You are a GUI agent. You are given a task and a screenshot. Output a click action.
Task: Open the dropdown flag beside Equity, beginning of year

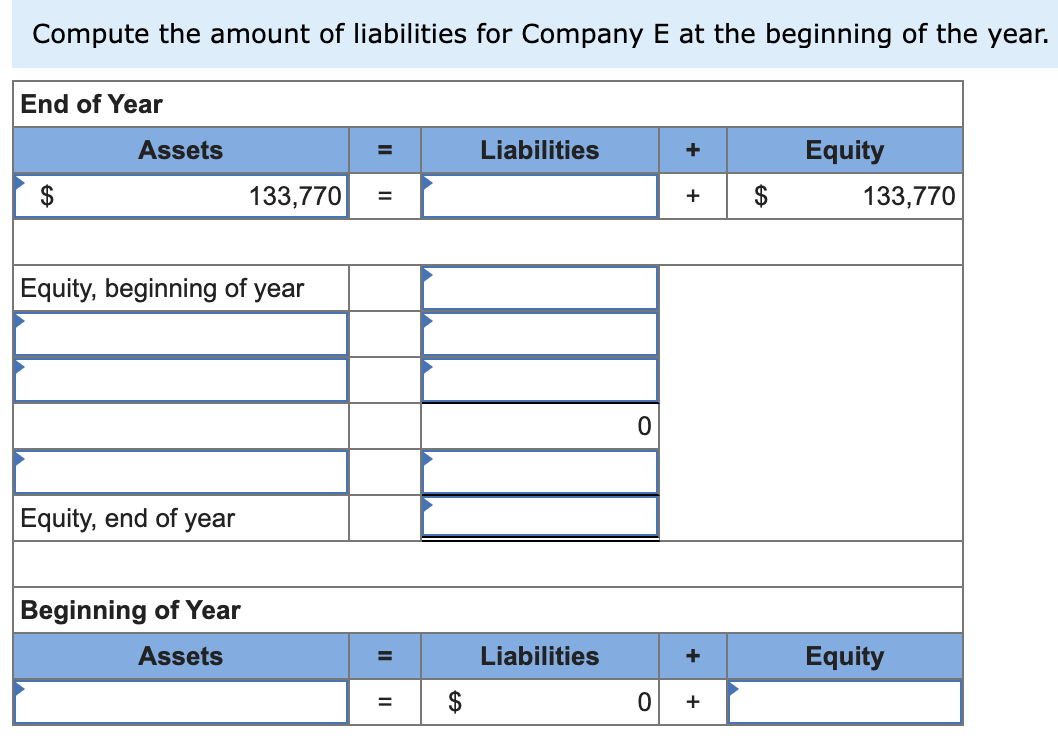coord(426,272)
